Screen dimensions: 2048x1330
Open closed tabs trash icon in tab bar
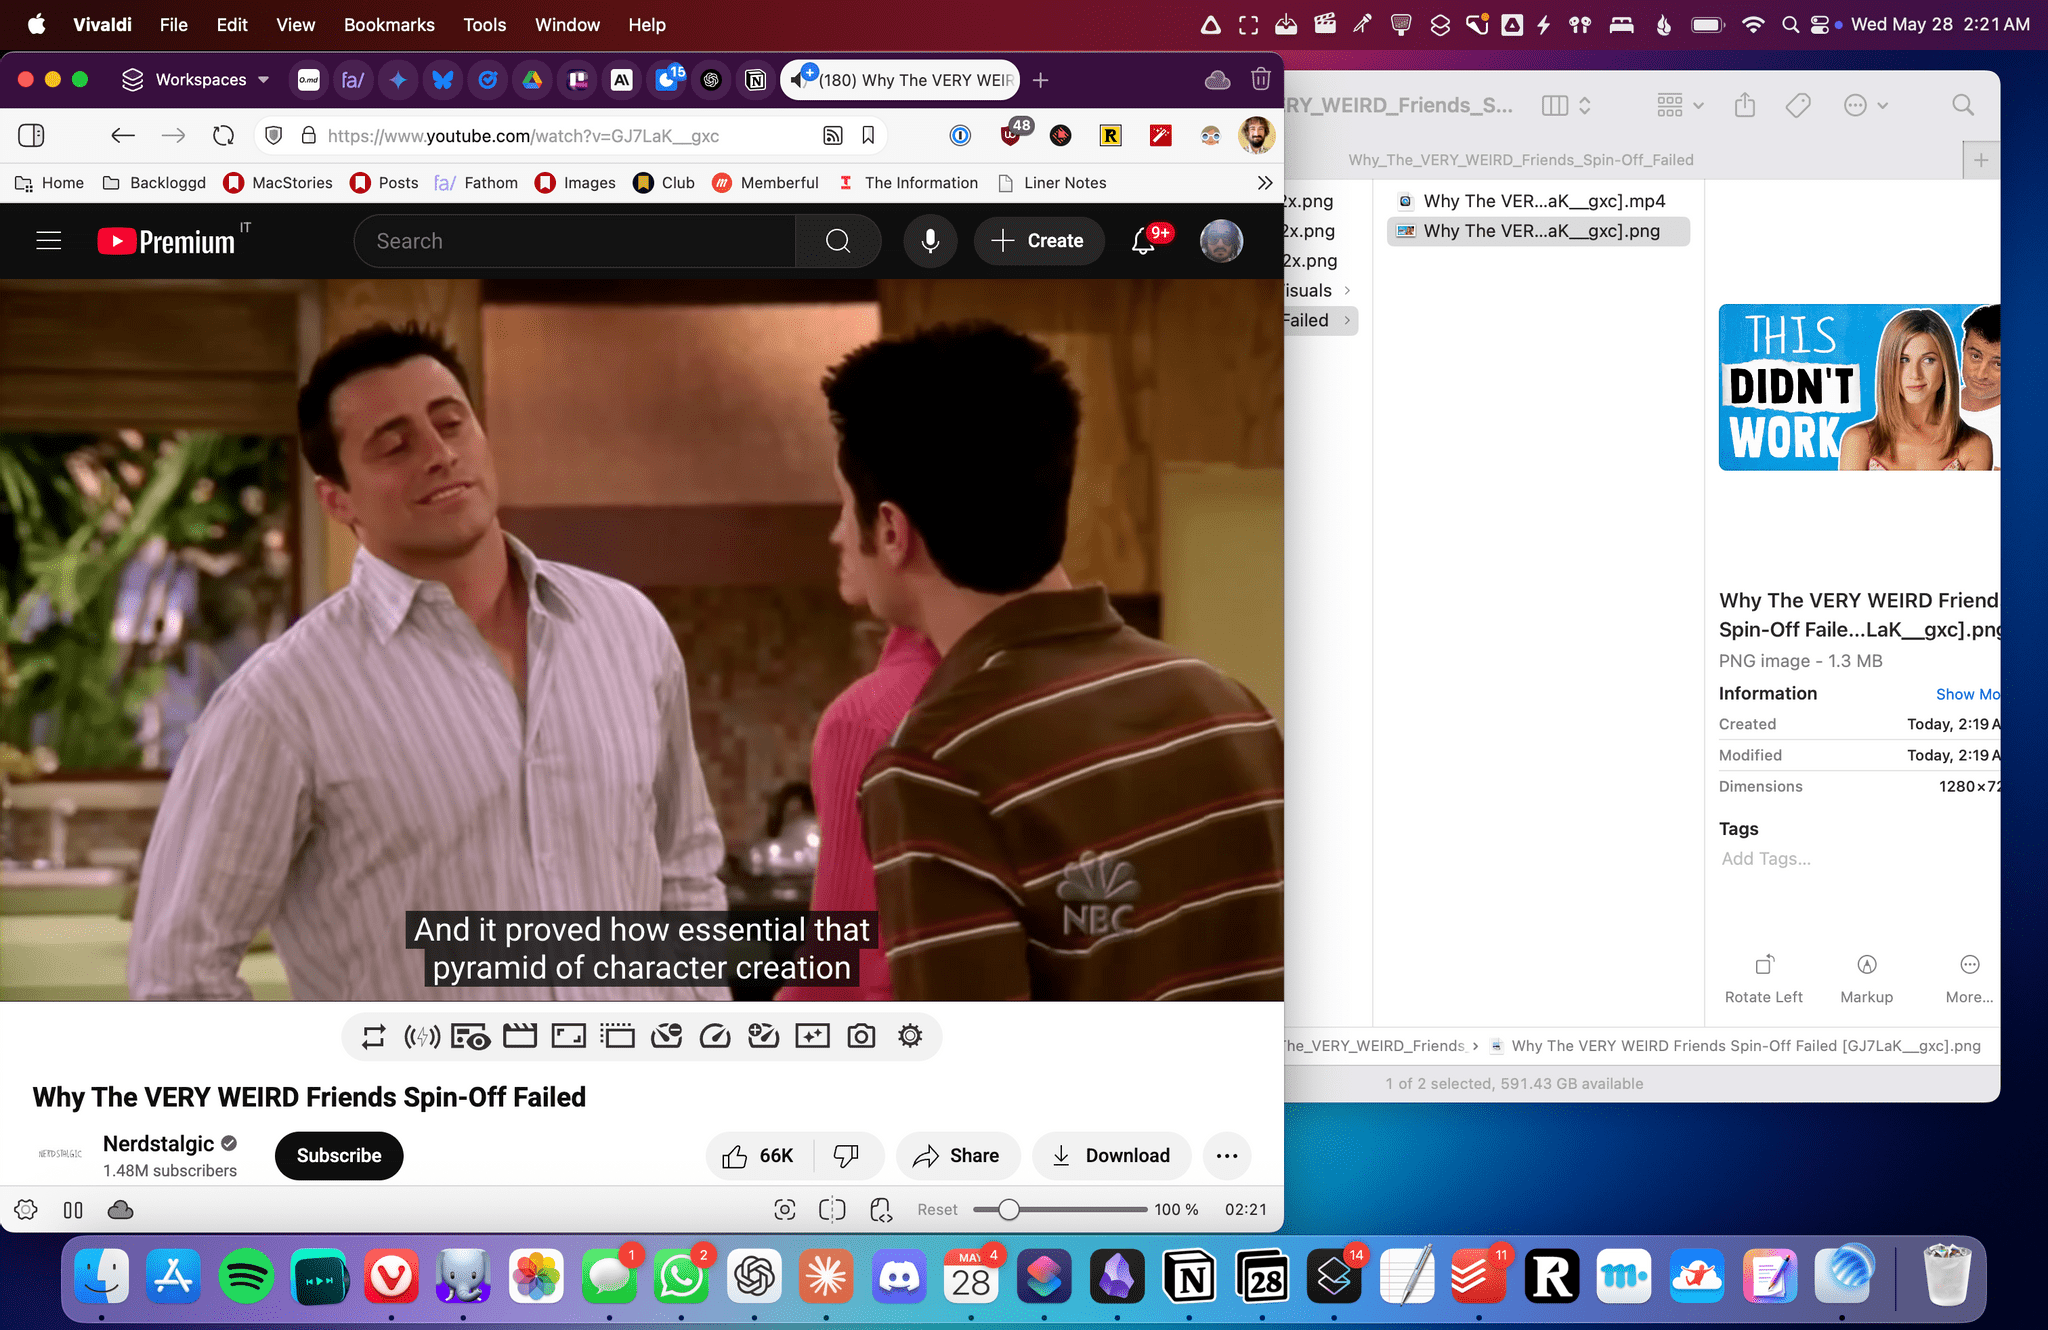point(1261,79)
